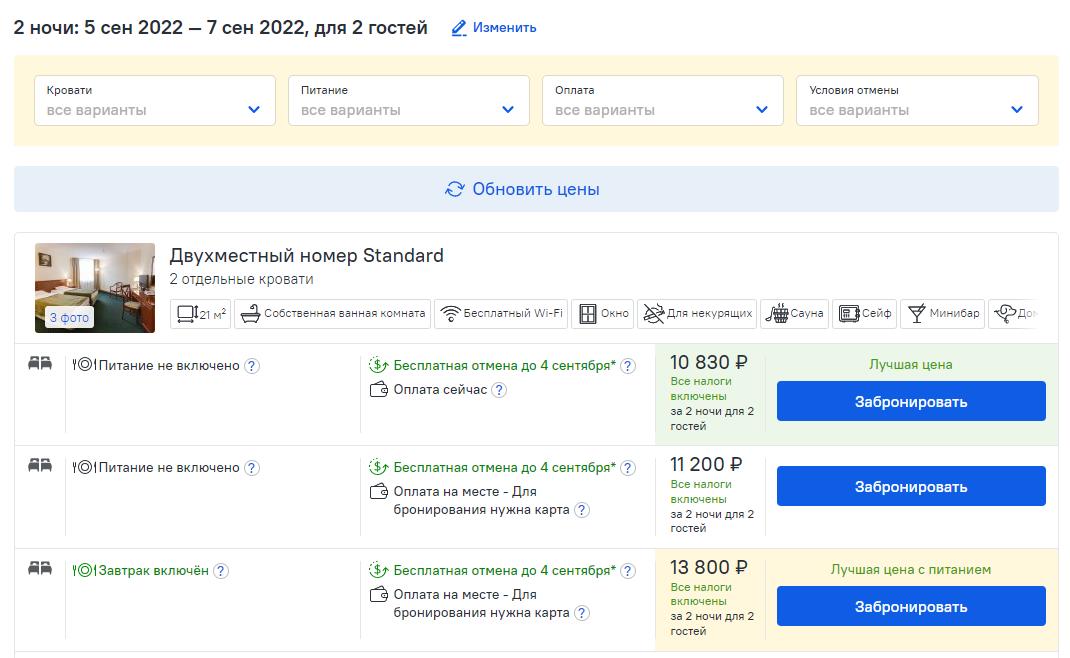Open the room photo thumbnail

(x=95, y=287)
